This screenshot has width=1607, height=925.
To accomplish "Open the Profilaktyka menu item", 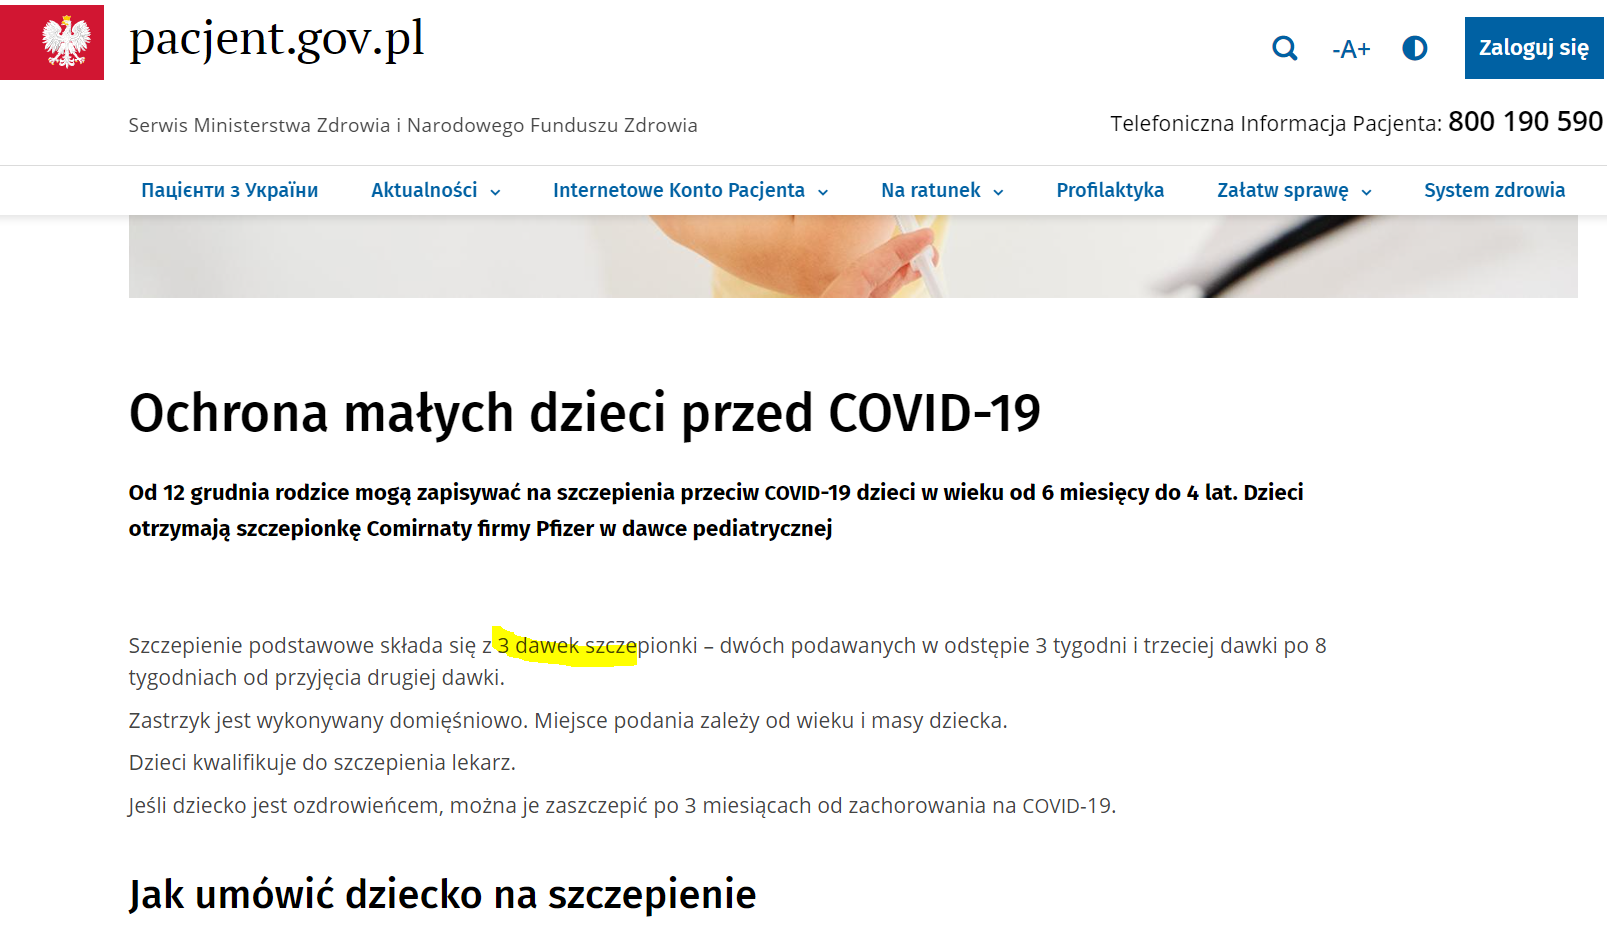I will click(1110, 190).
